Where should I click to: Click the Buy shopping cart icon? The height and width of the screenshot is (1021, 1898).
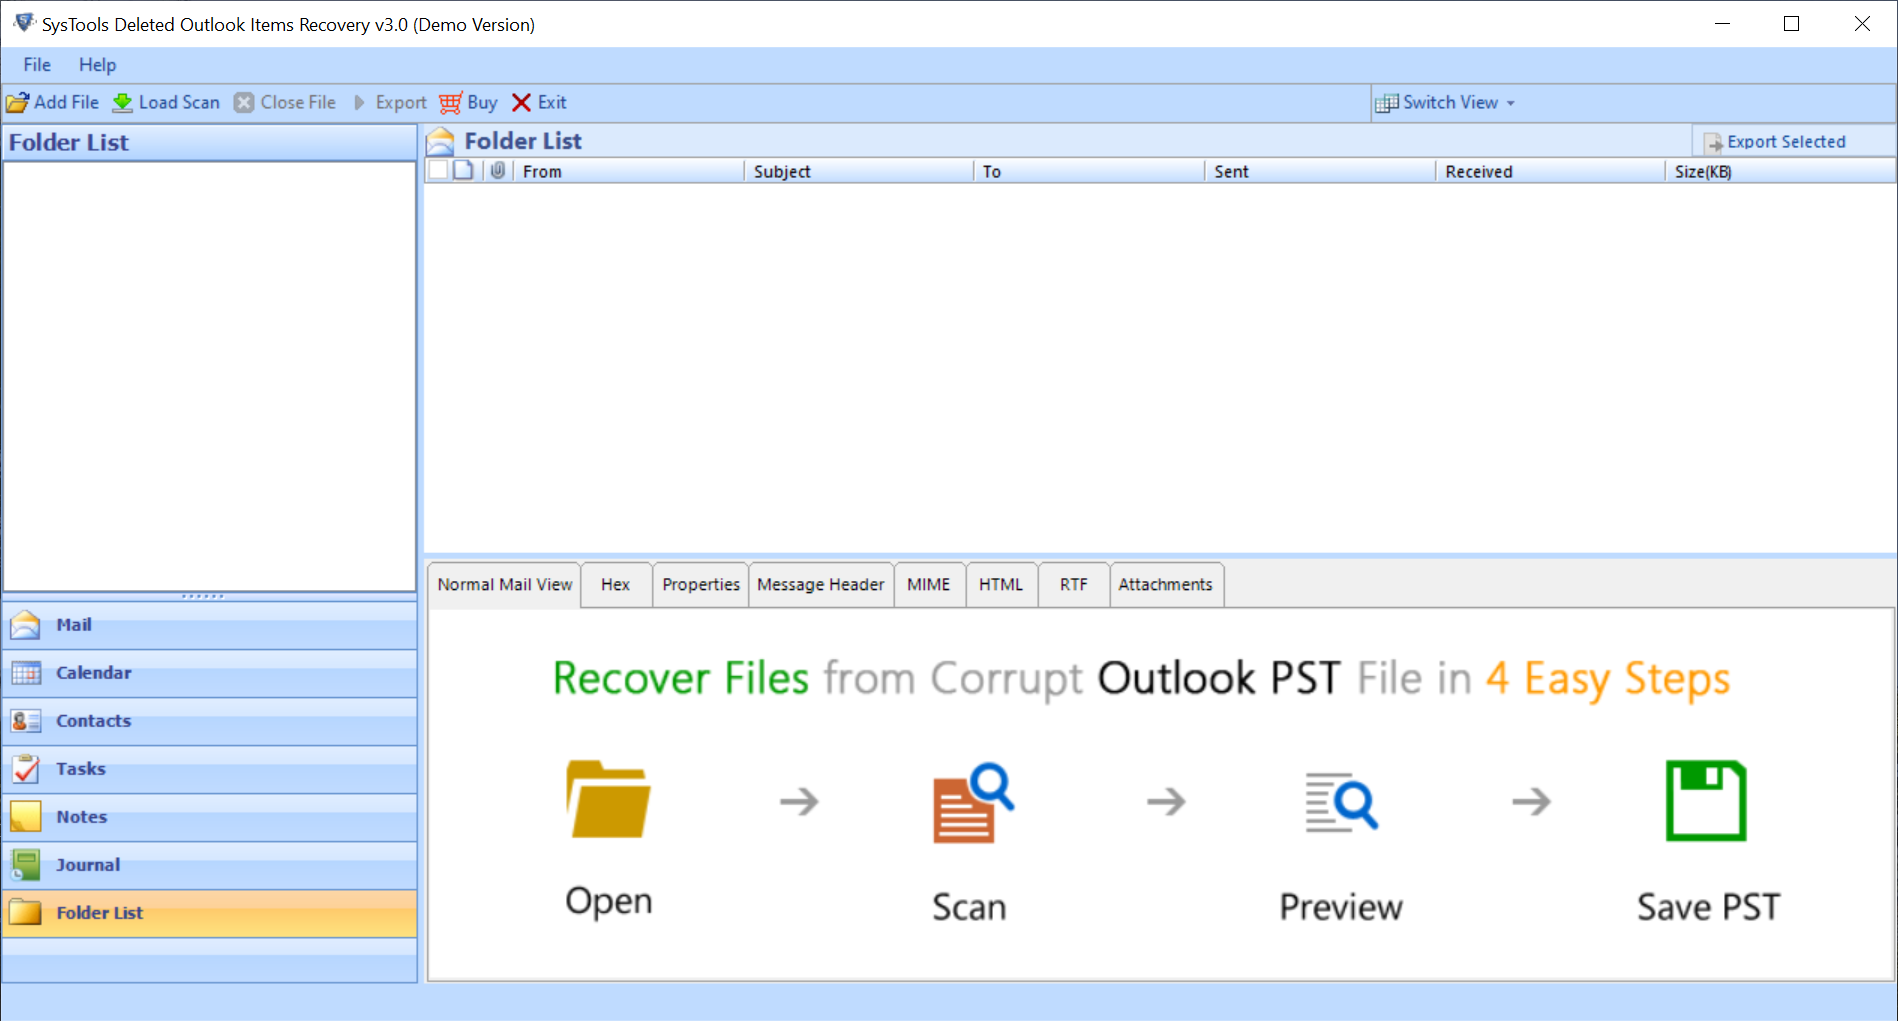point(451,103)
